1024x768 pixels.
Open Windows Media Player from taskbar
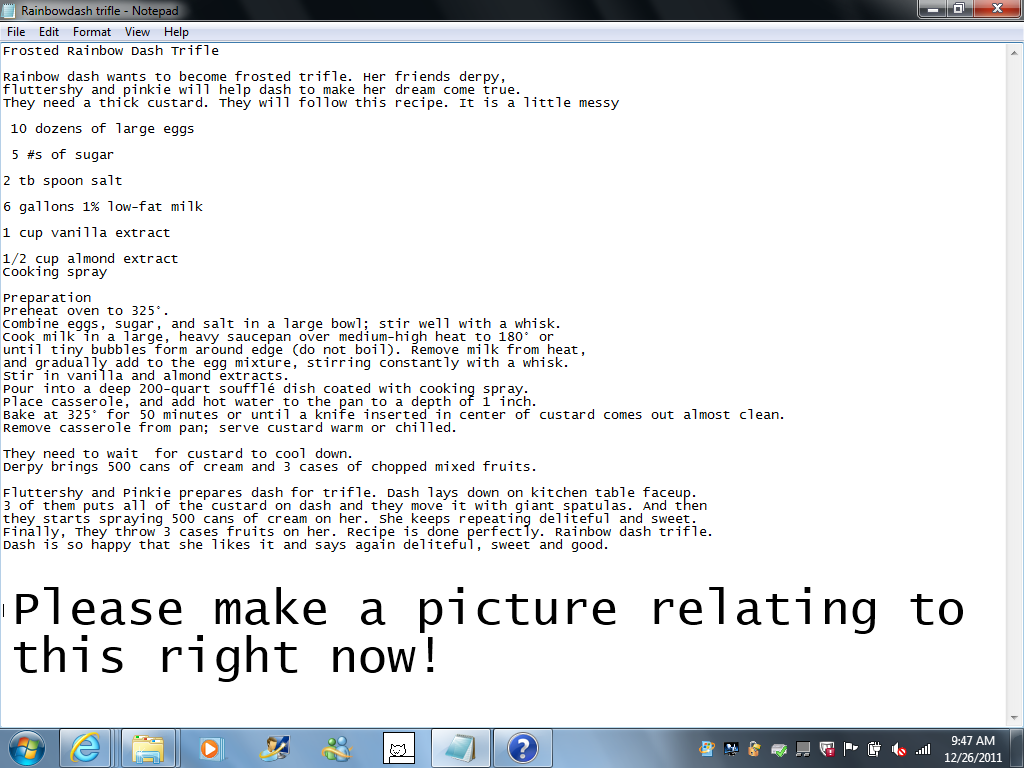(x=211, y=748)
